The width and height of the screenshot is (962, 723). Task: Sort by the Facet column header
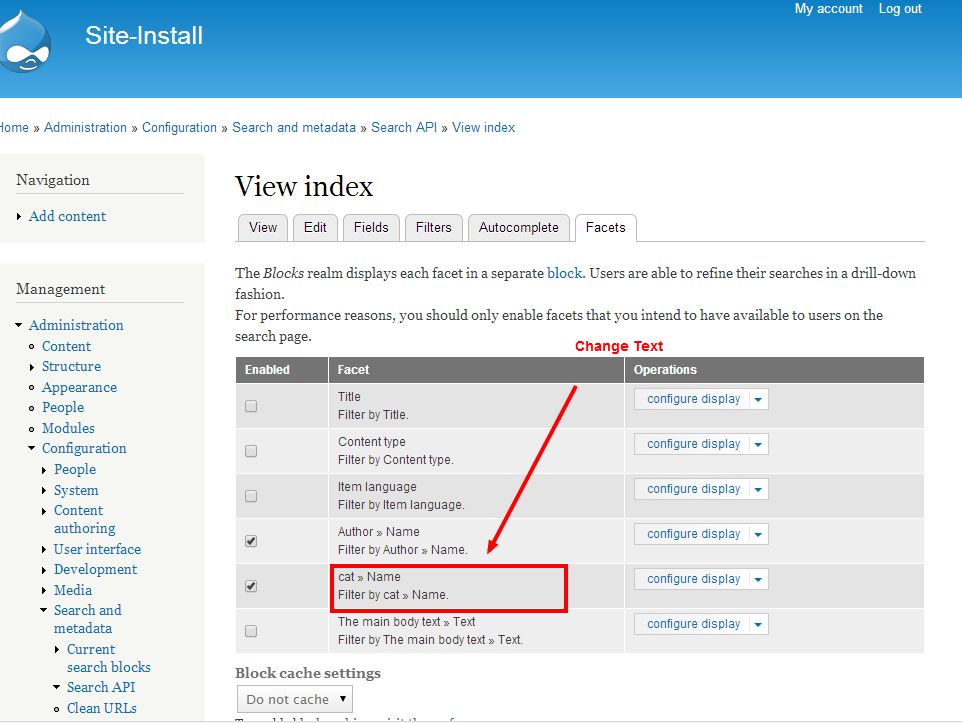(353, 369)
